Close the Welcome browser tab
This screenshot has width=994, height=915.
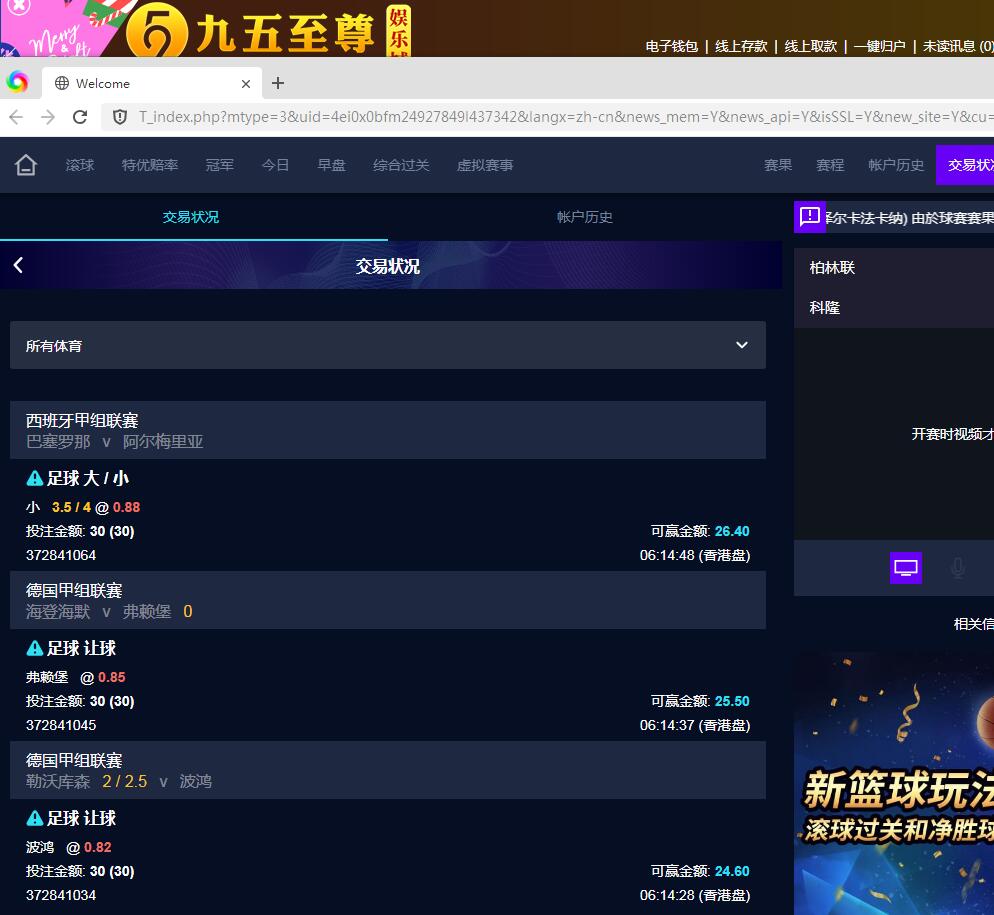(x=246, y=84)
